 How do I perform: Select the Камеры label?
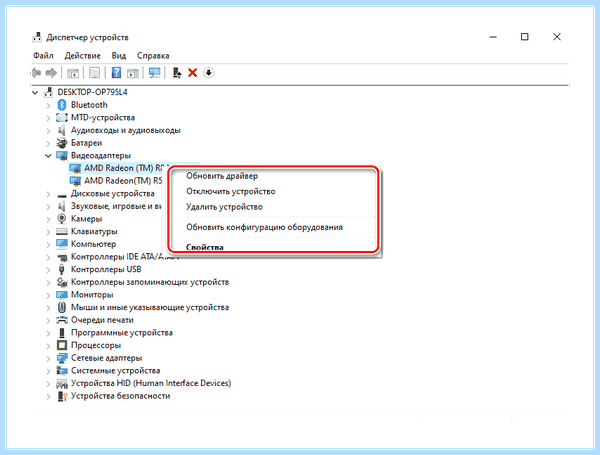click(x=86, y=219)
